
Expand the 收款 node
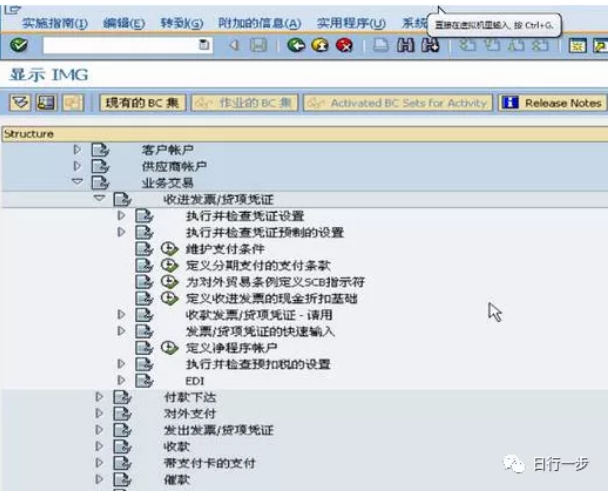99,446
